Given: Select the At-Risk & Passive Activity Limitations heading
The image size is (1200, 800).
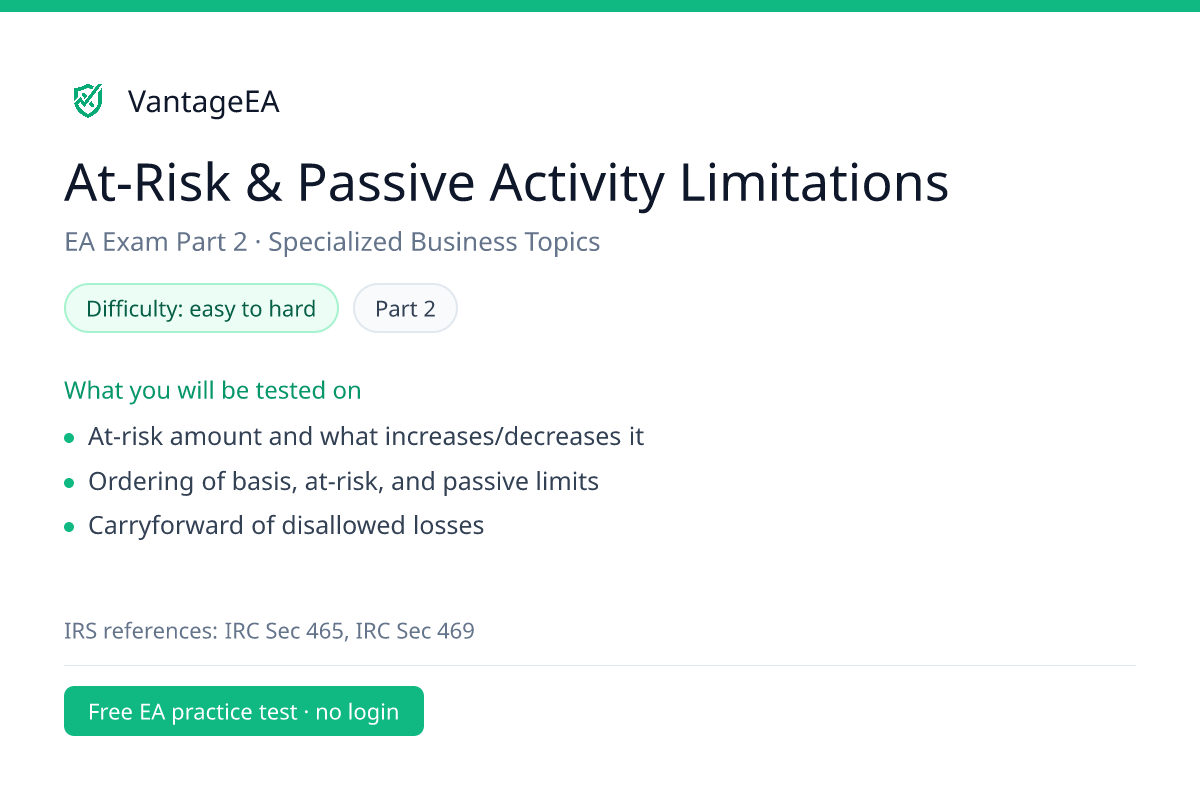Looking at the screenshot, I should [506, 184].
